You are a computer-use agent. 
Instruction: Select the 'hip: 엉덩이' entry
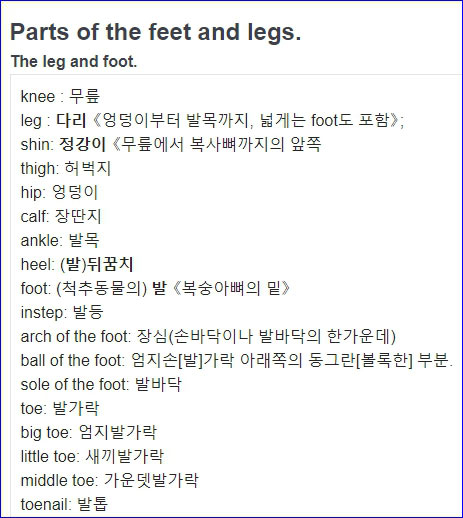59,192
